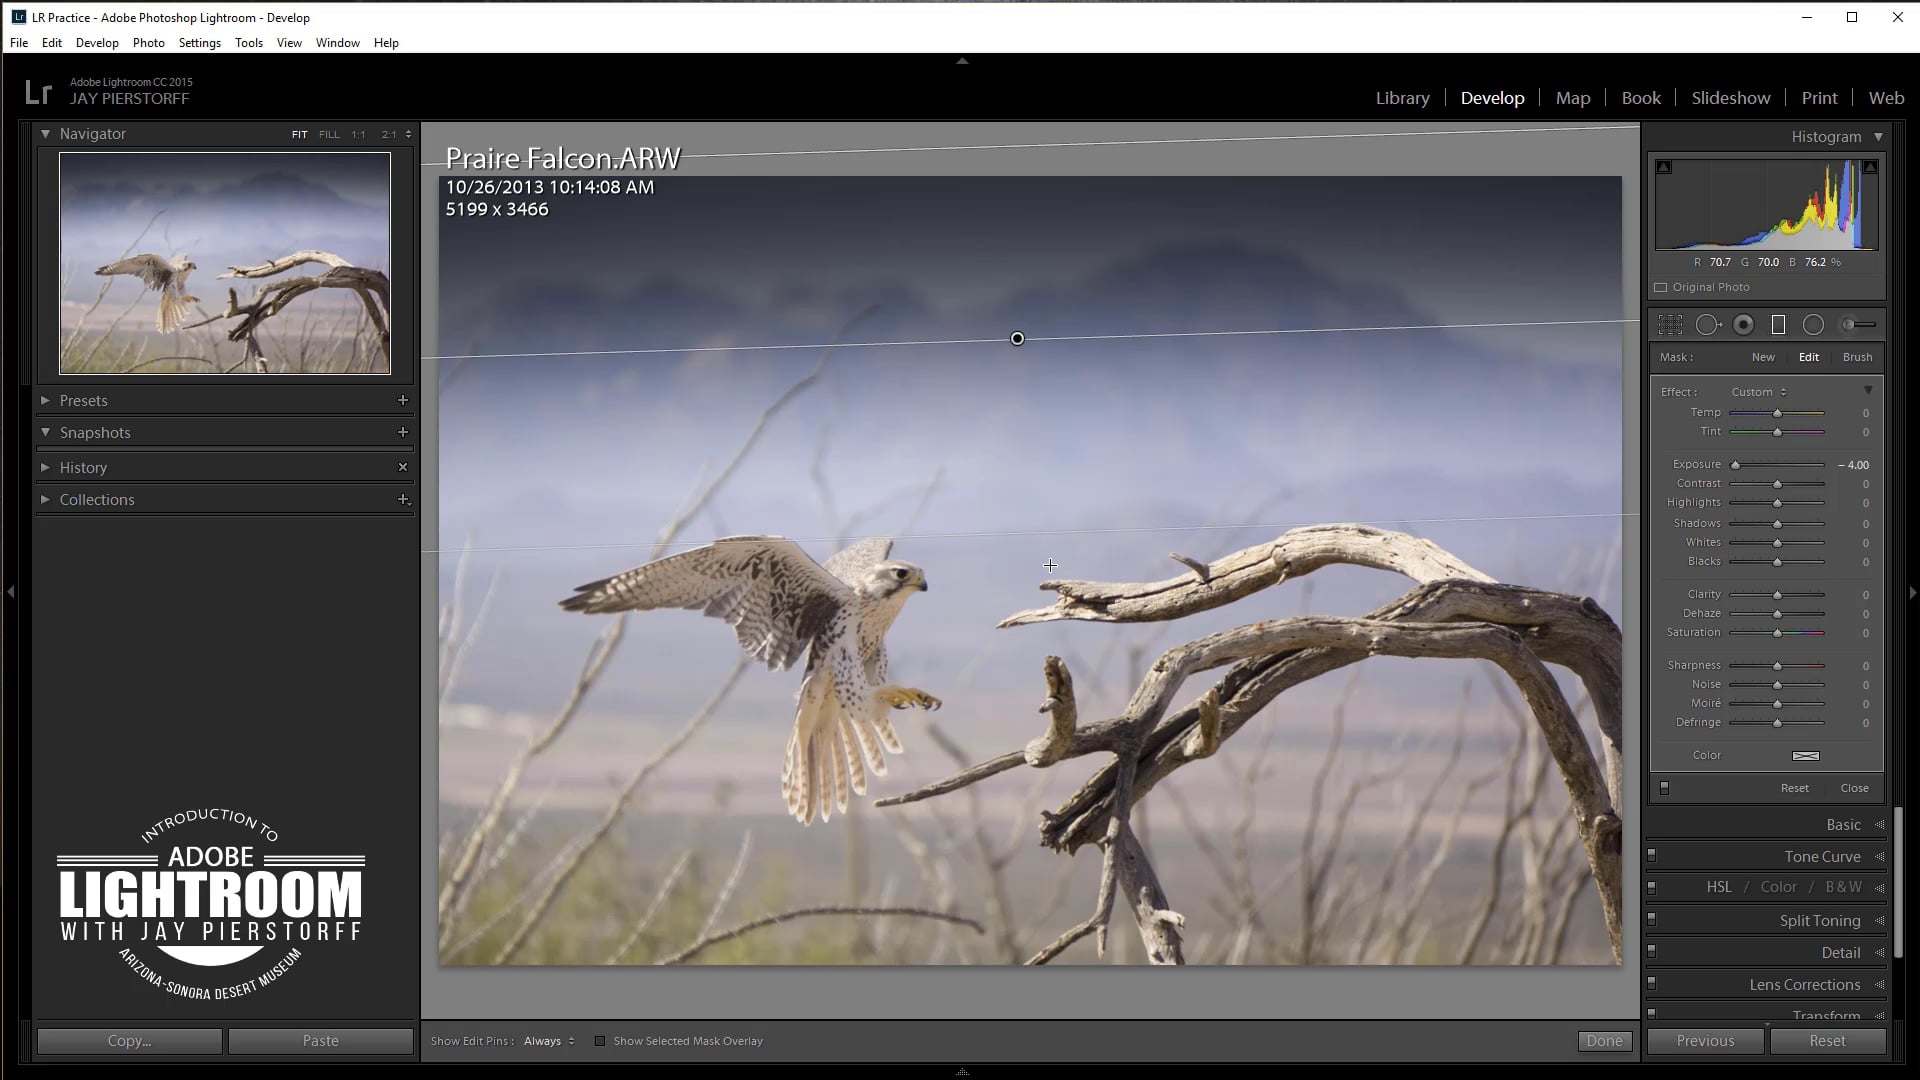Screen dimensions: 1920x1080
Task: Enable the Original Photo checkbox
Action: click(x=1661, y=287)
